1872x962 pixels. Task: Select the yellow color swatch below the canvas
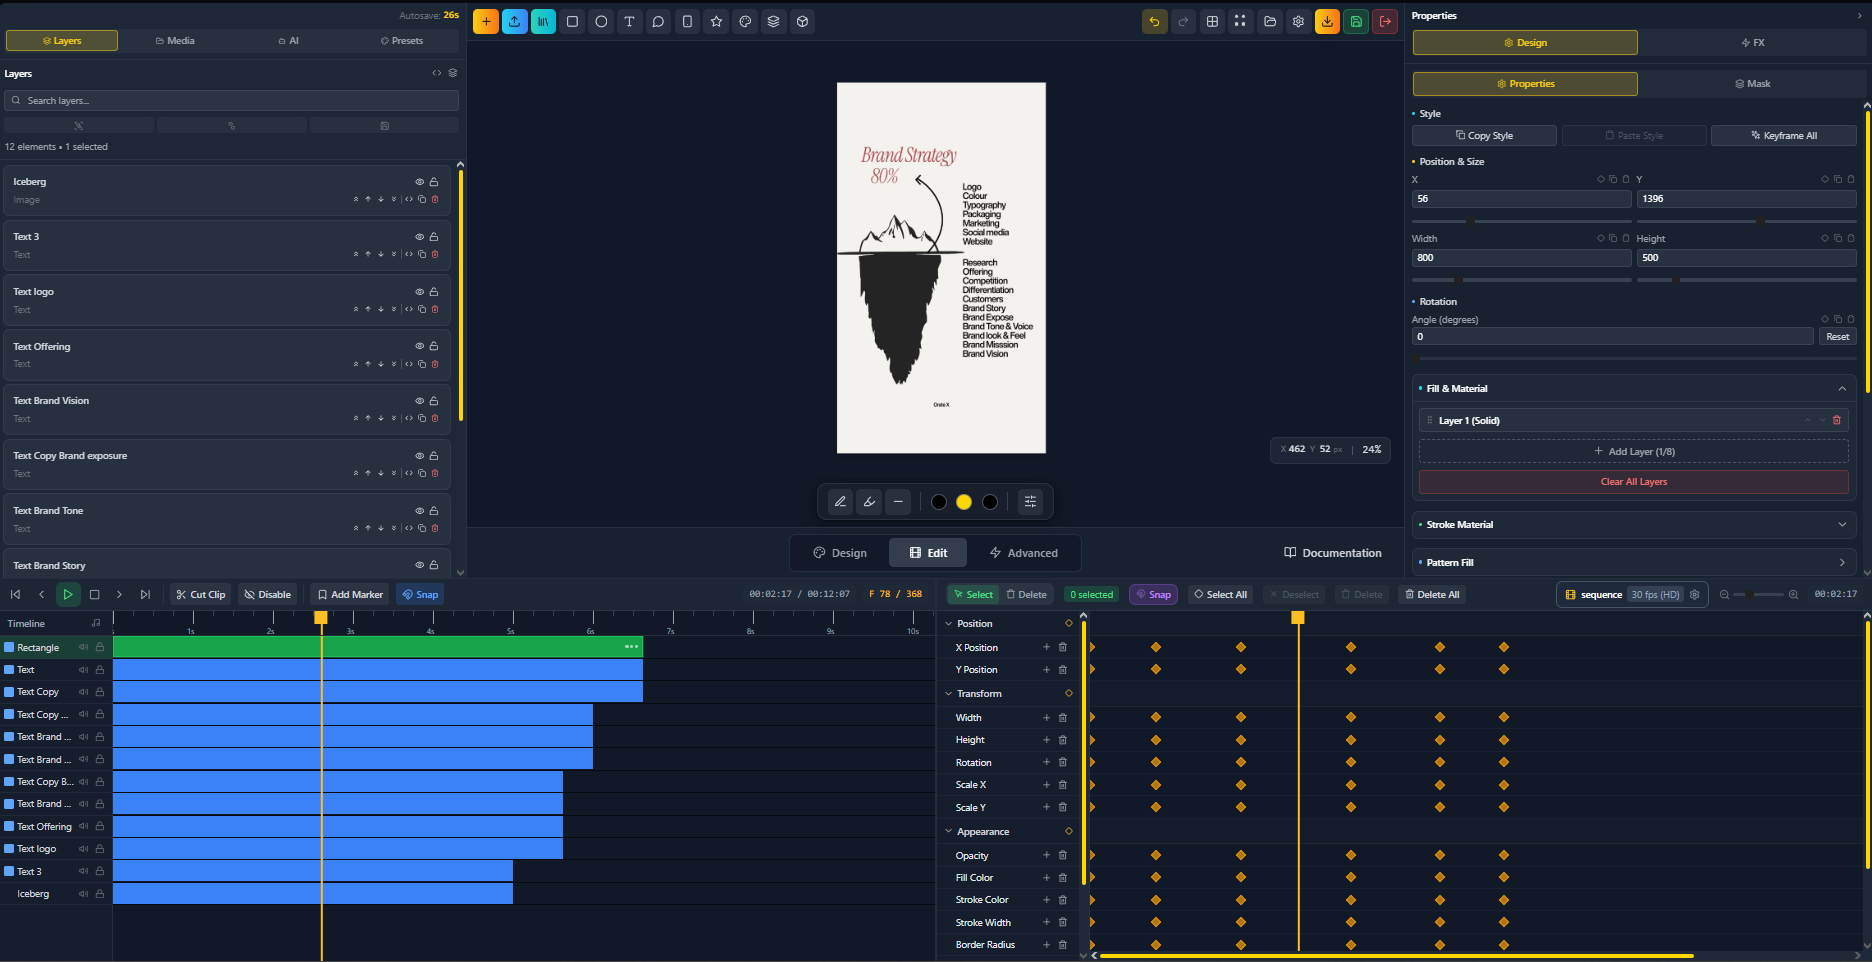[963, 501]
